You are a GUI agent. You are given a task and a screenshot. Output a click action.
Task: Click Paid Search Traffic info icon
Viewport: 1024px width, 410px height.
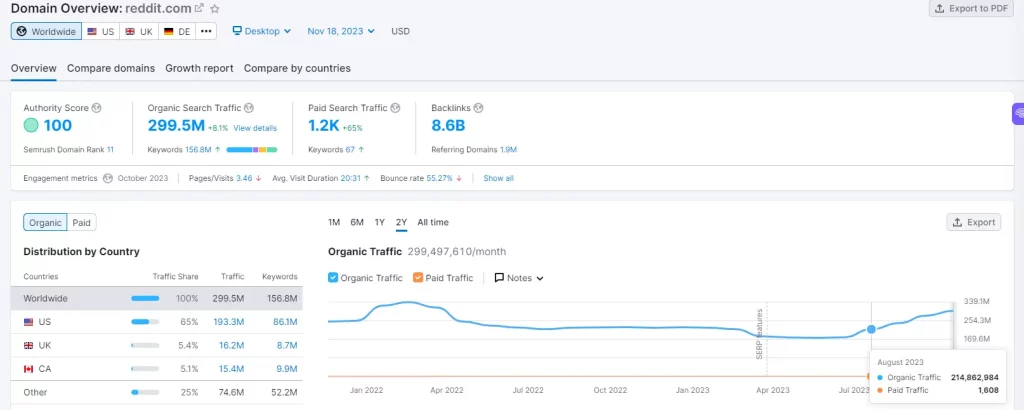click(x=395, y=108)
